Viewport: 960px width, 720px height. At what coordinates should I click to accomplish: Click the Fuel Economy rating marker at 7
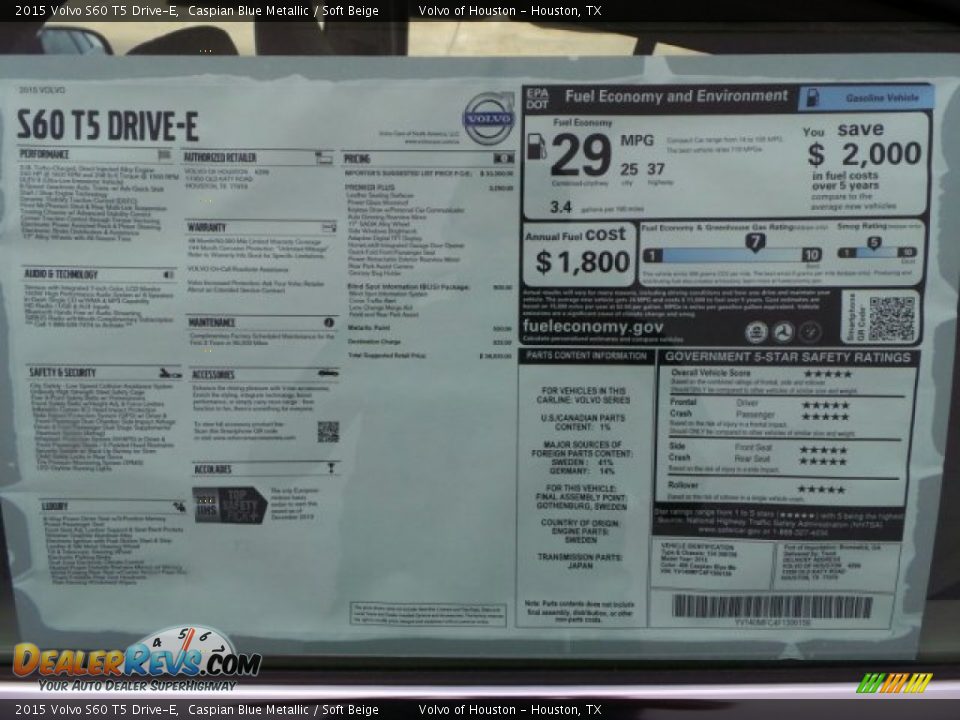tap(756, 240)
